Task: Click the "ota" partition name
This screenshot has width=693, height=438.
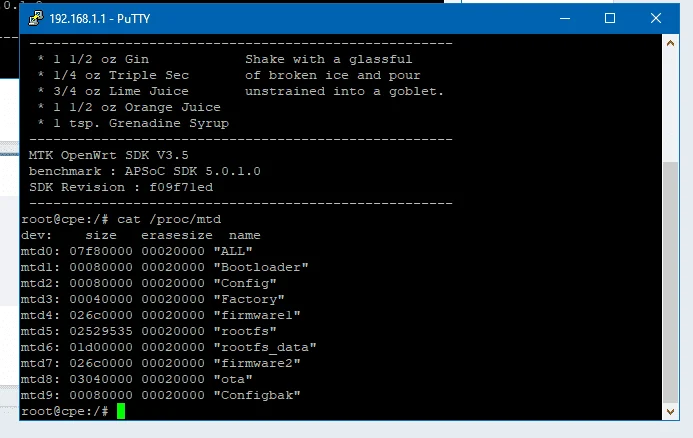Action: [x=233, y=379]
